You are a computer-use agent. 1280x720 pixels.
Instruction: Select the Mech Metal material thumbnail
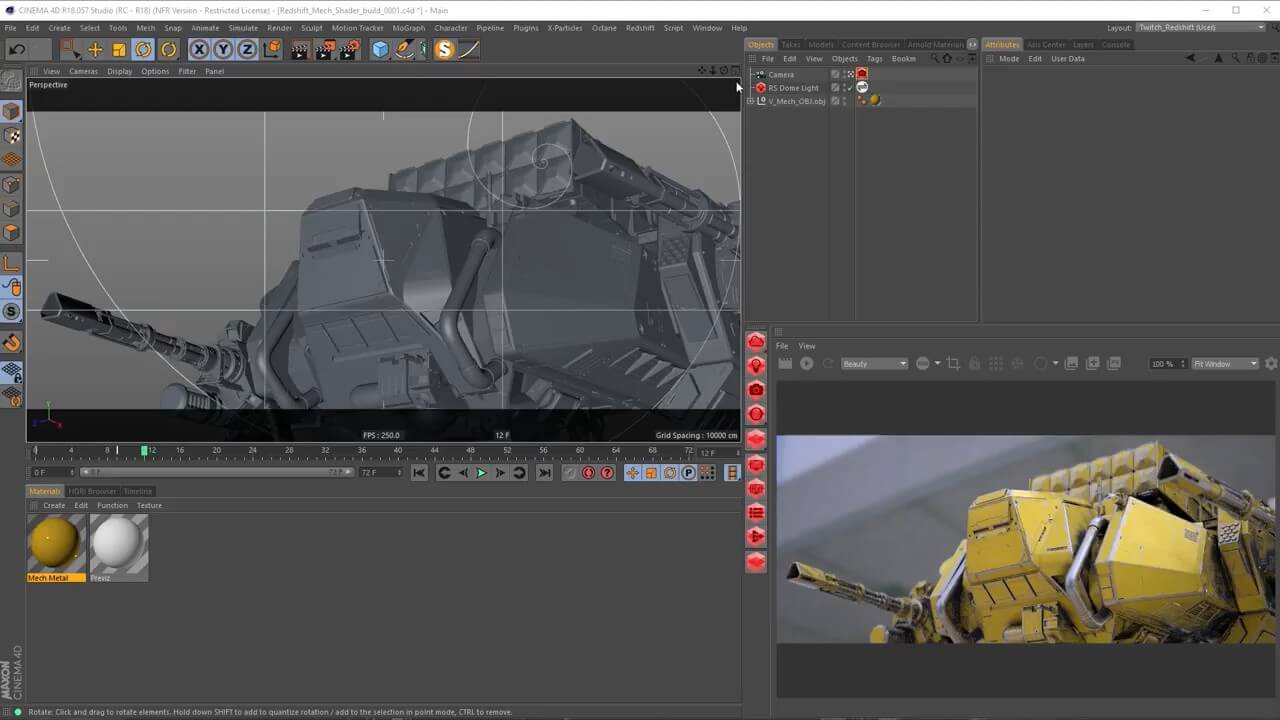(x=55, y=543)
